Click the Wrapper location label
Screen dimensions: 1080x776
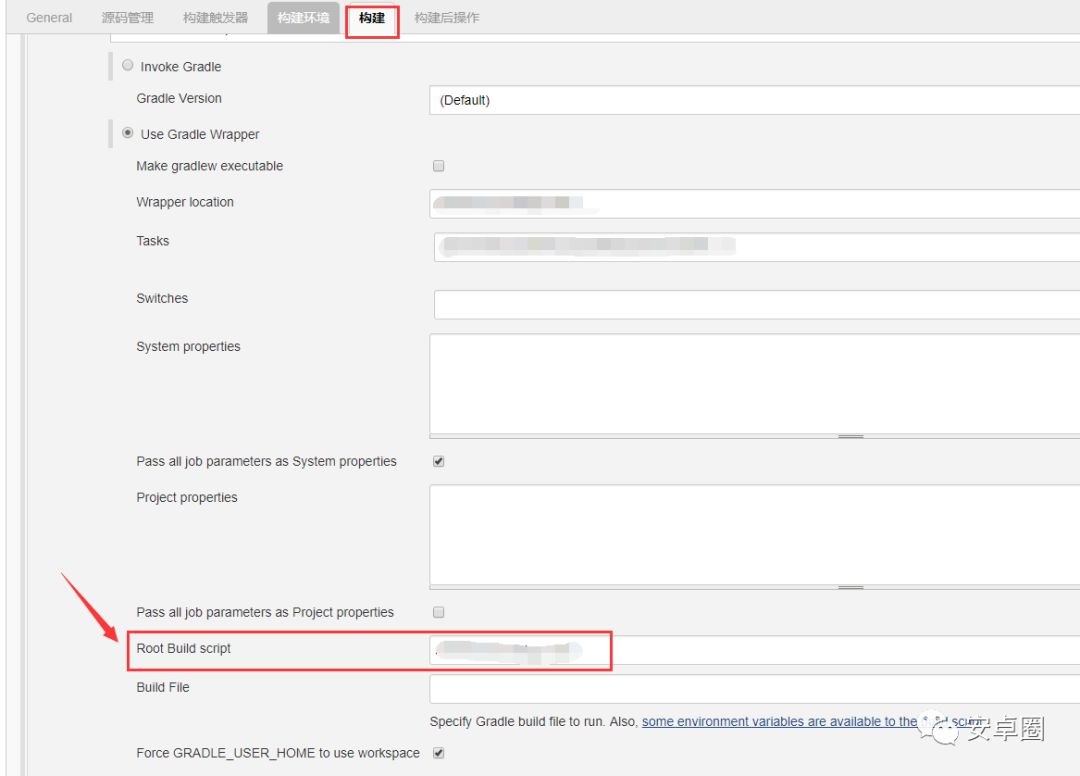[185, 202]
